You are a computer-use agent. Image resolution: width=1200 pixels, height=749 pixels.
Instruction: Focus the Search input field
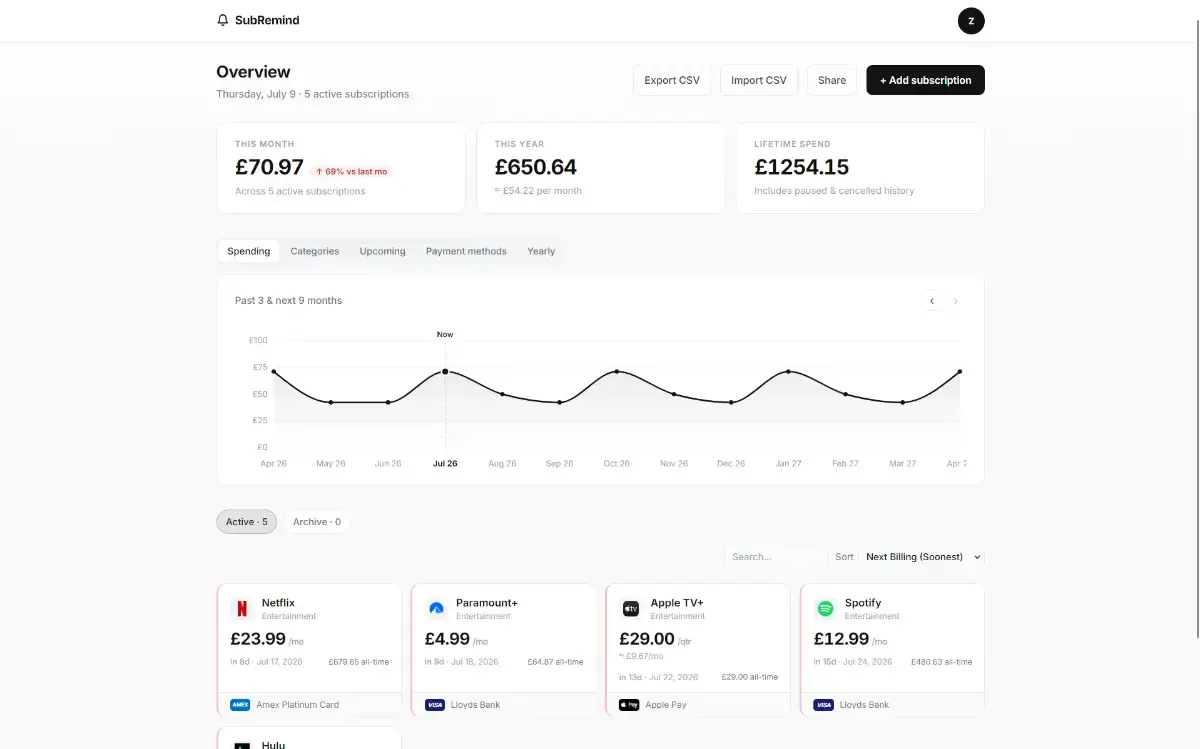776,557
